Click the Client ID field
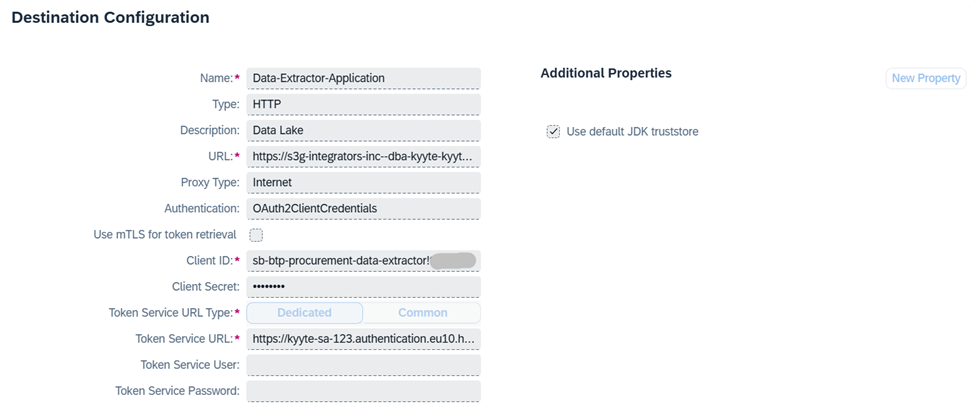 coord(363,261)
